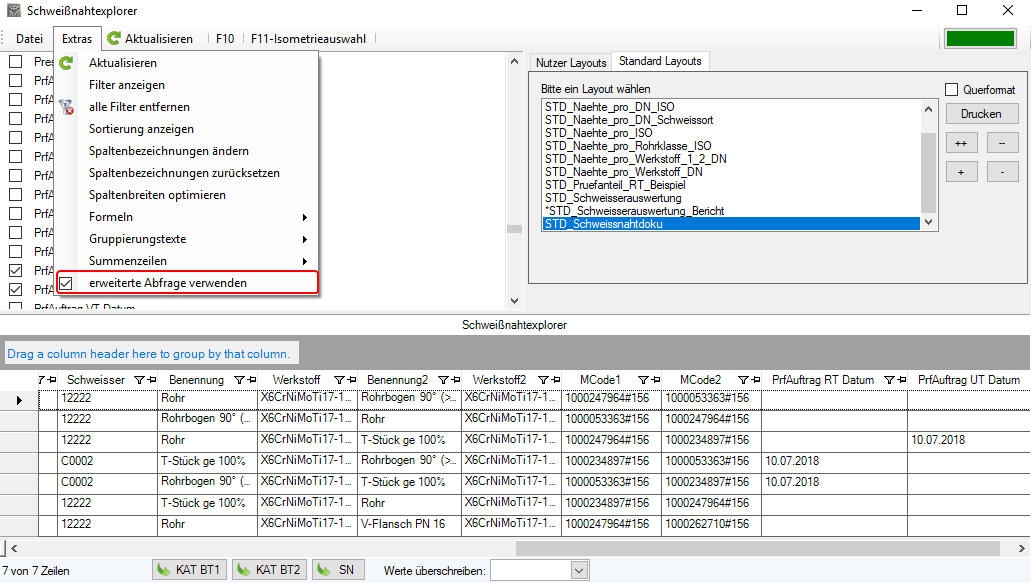Select STD_Pruefanteil_RT_Beispiel in the layout list
This screenshot has width=1031, height=583.
coord(615,185)
